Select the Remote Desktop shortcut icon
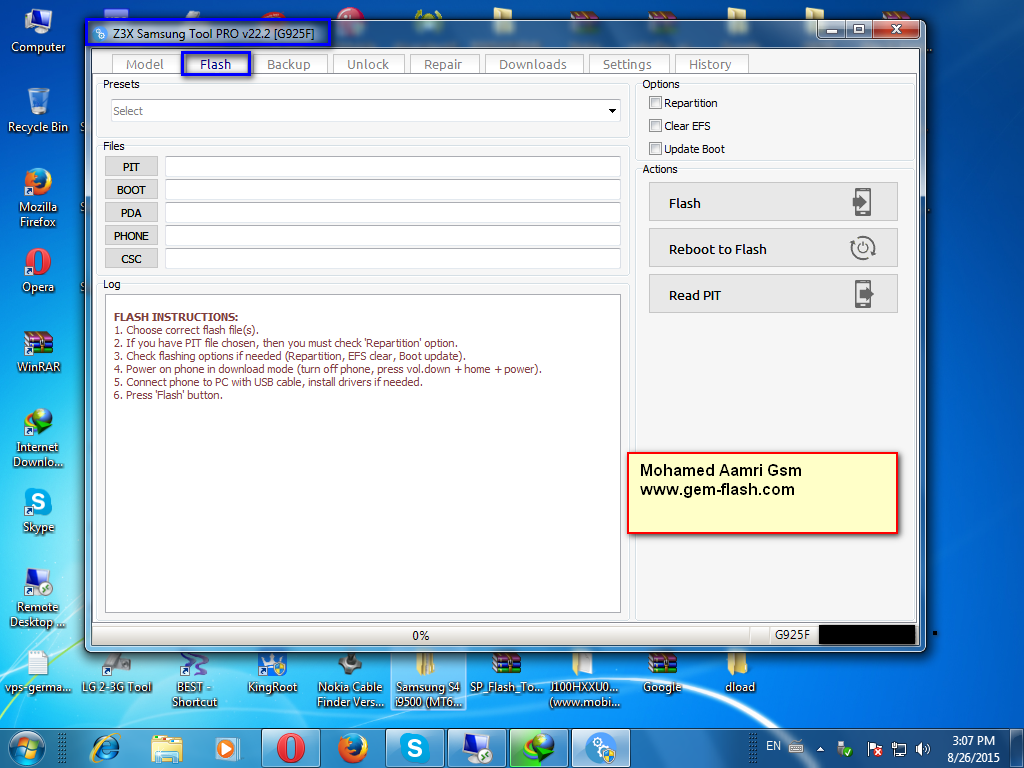Viewport: 1024px width, 768px height. (38, 598)
